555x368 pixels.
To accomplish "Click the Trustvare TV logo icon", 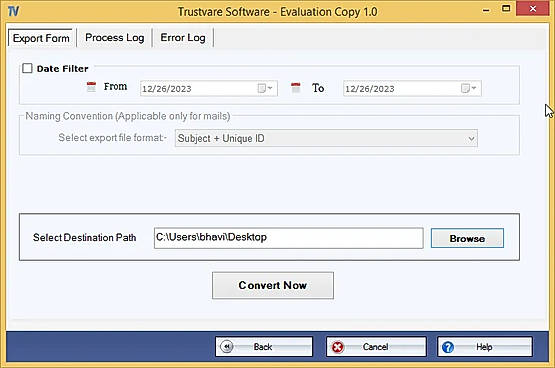I will click(x=13, y=11).
